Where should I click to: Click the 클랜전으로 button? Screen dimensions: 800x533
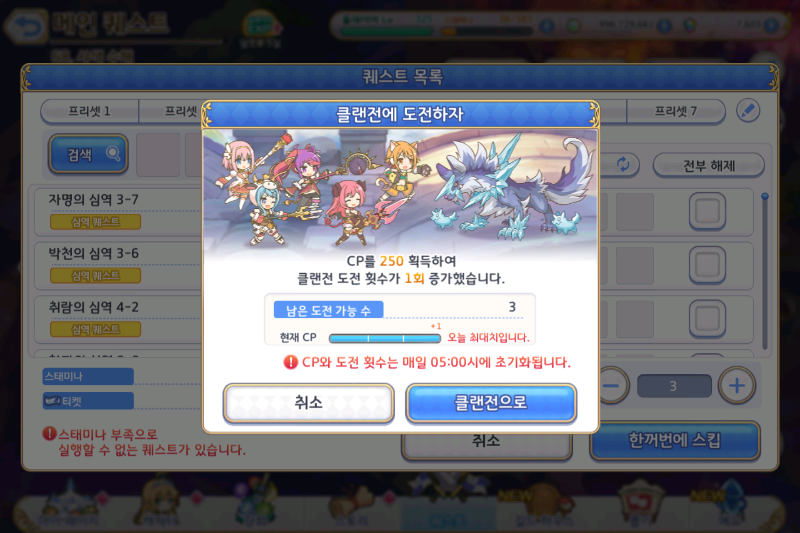pyautogui.click(x=491, y=403)
